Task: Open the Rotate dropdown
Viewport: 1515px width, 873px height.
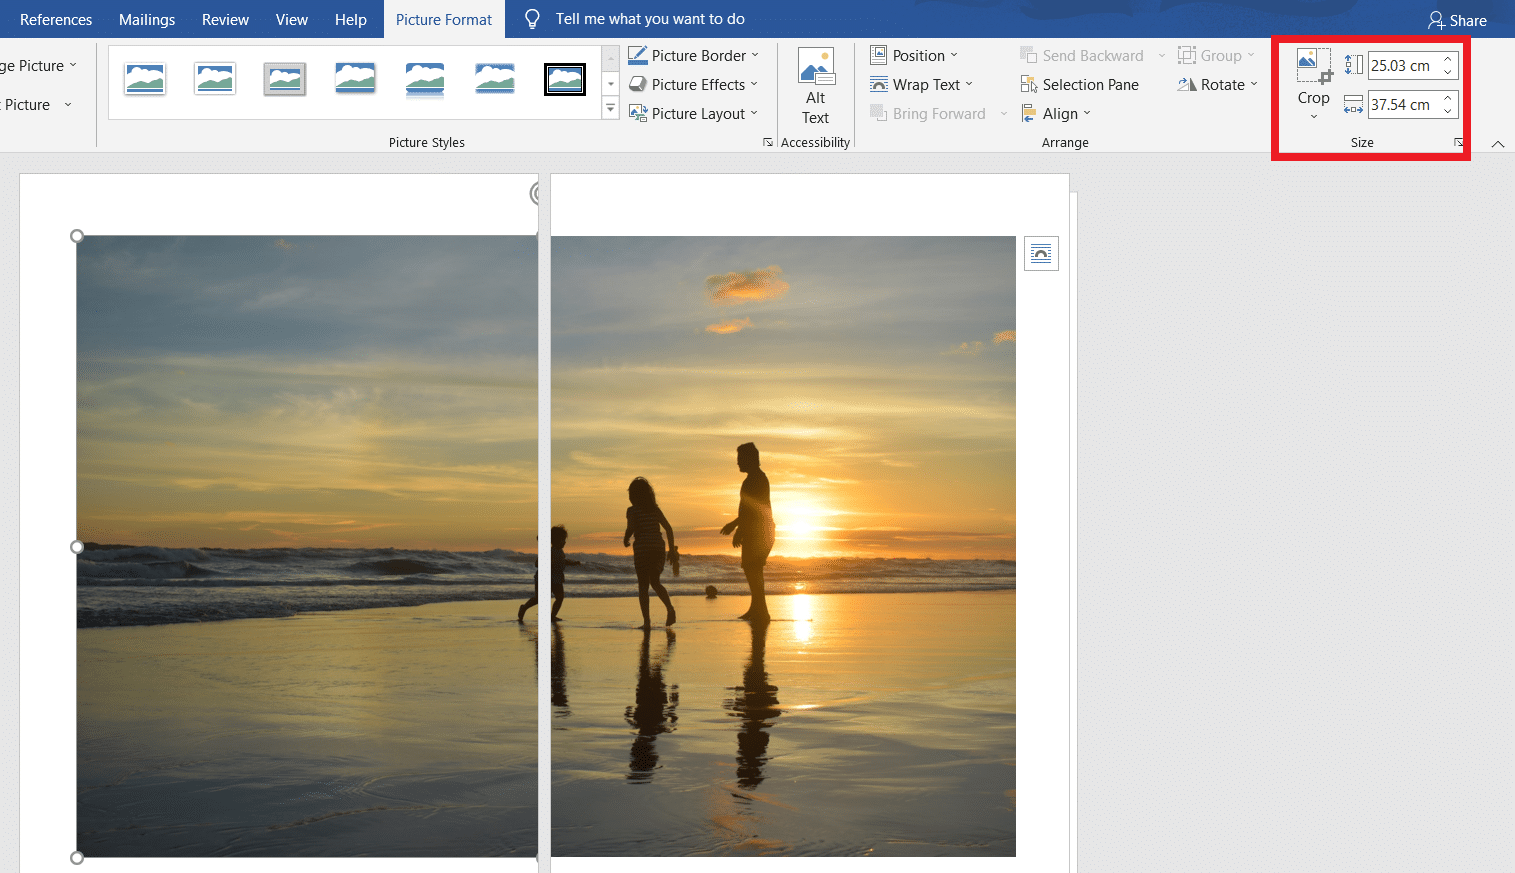Action: pos(1217,85)
